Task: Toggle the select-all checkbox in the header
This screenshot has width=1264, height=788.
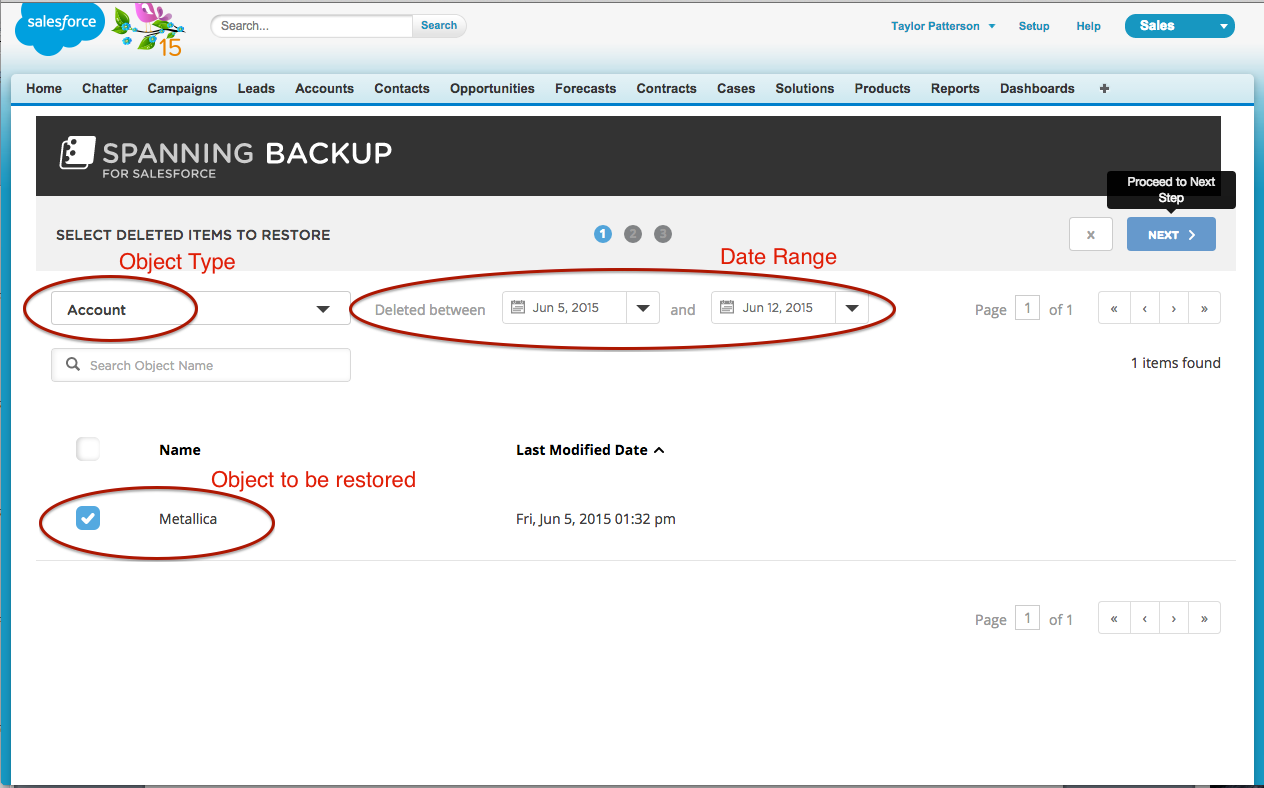Action: 88,449
